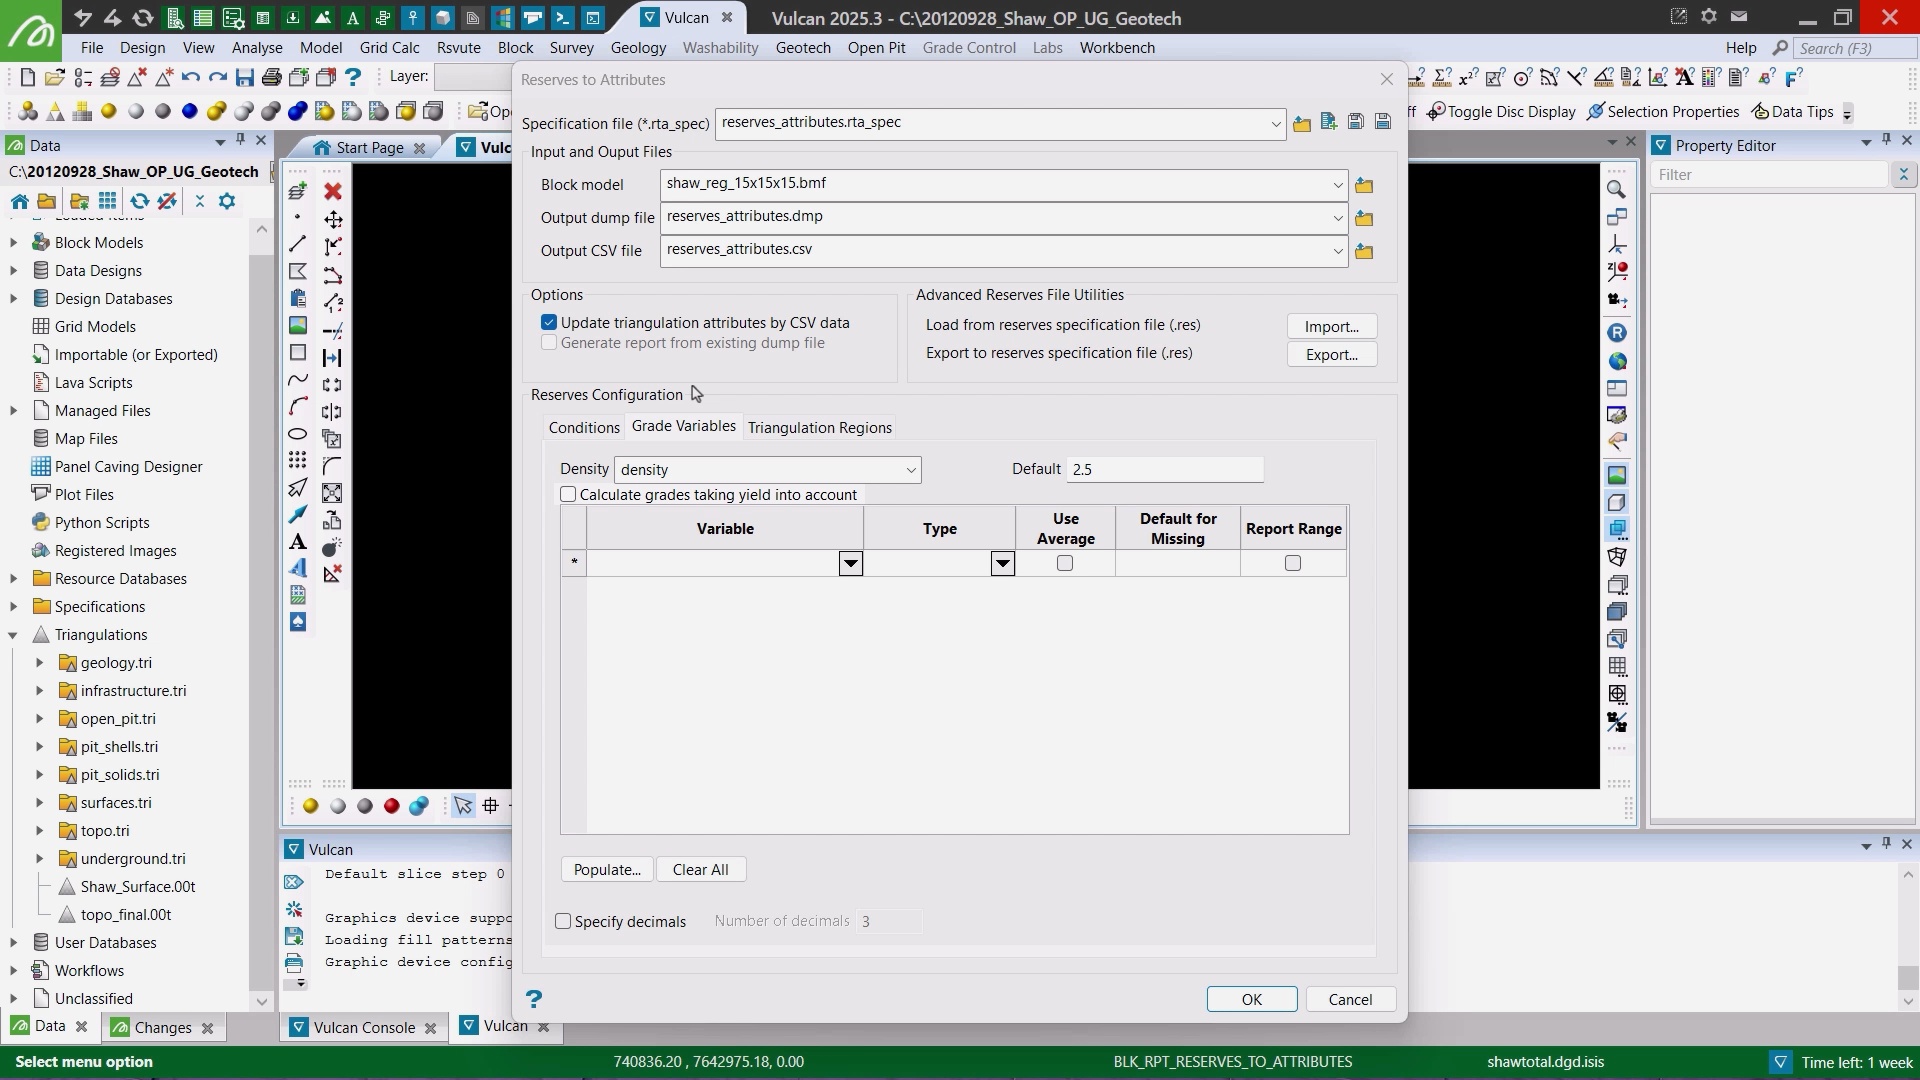This screenshot has width=1920, height=1080.
Task: Click the Default density value field
Action: (1164, 469)
